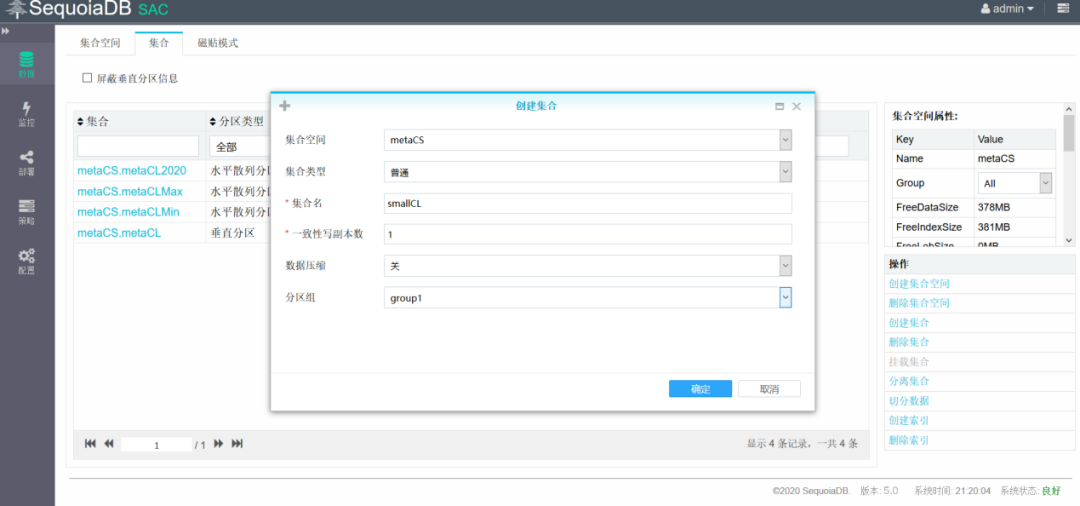Open the Strategy server icon in sidebar
This screenshot has width=1080, height=506.
click(x=27, y=213)
